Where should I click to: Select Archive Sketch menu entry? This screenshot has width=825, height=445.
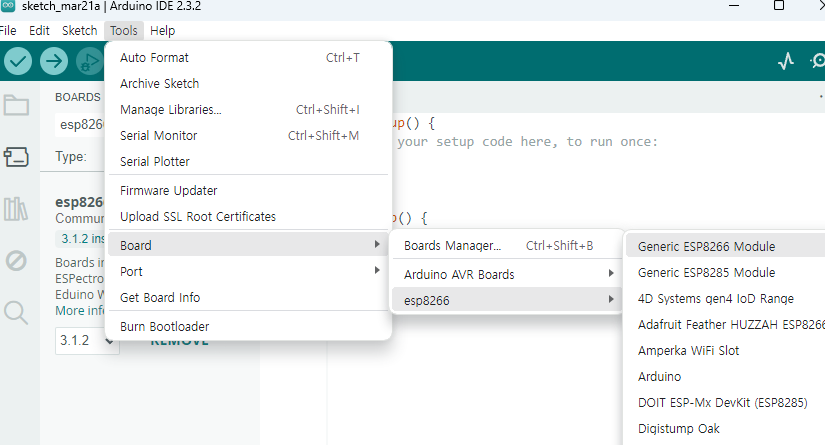click(248, 84)
